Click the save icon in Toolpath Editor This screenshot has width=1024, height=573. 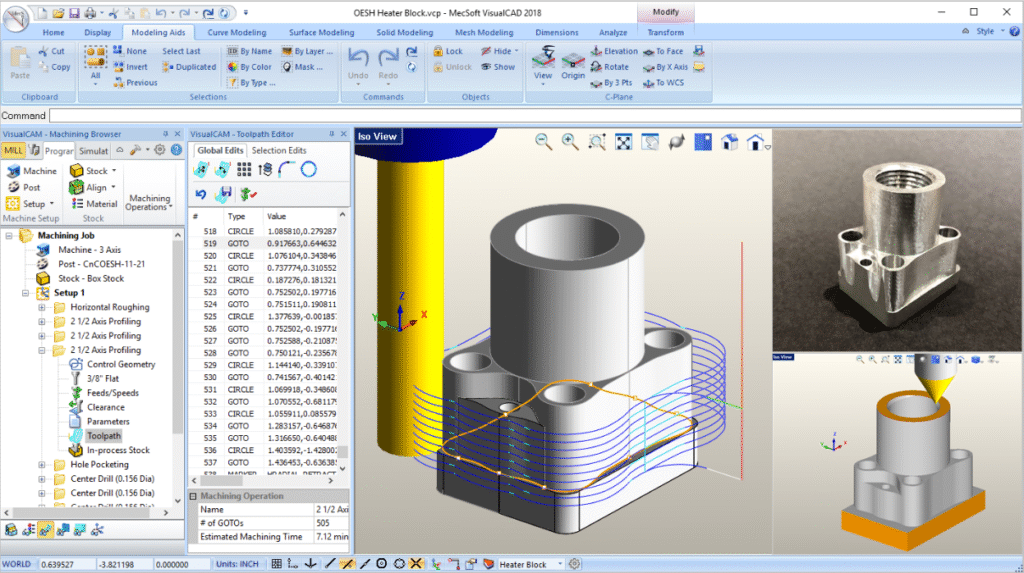point(224,194)
